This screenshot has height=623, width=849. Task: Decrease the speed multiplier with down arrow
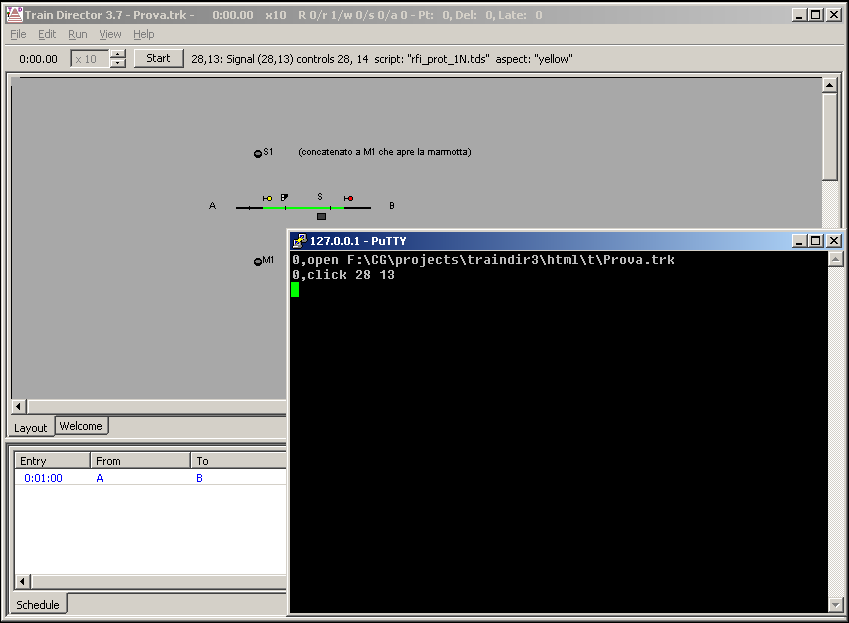pyautogui.click(x=118, y=63)
